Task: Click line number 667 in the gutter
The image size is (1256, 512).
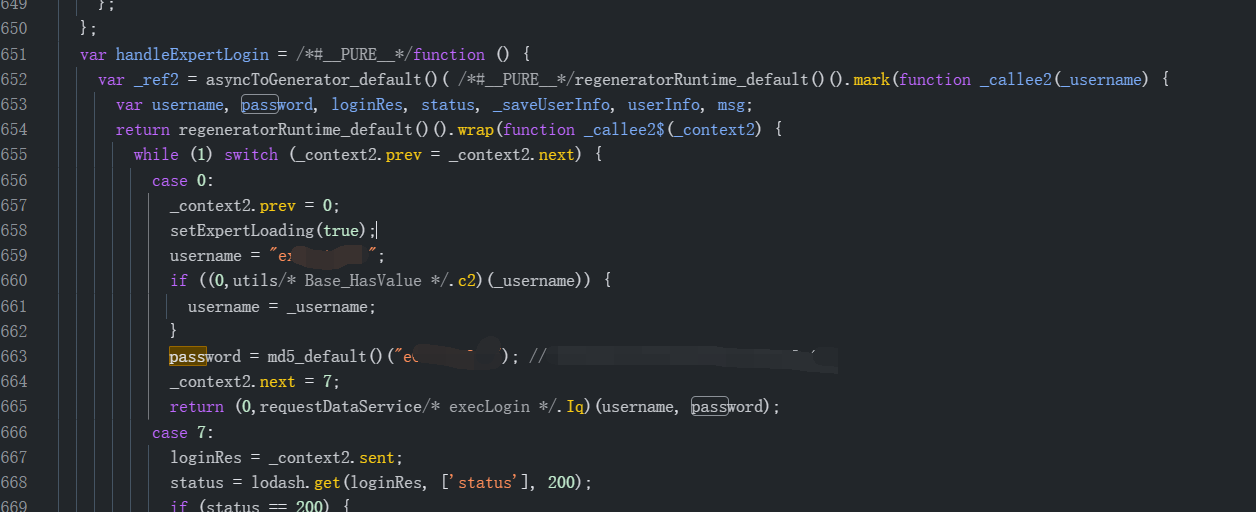Action: [x=13, y=457]
